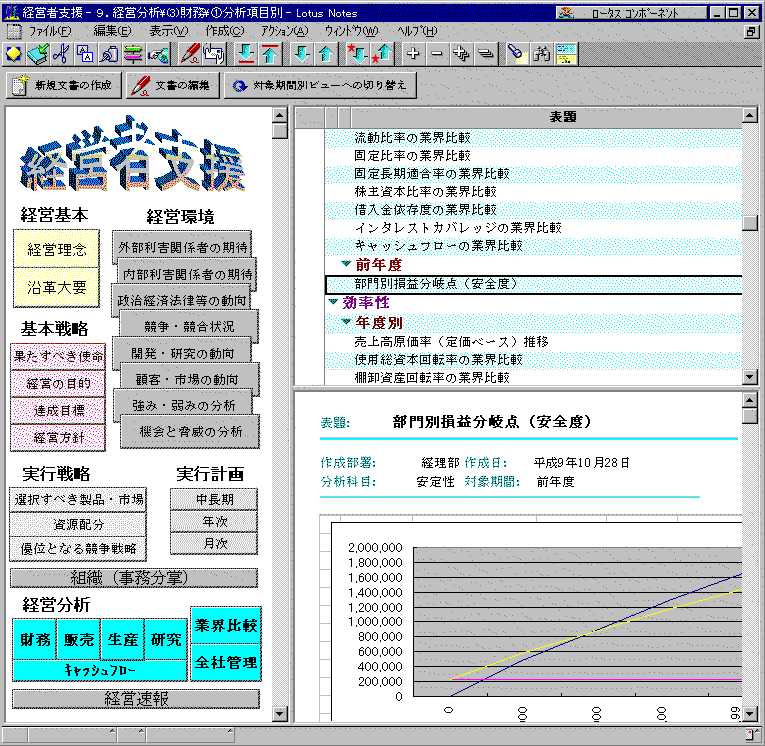
Task: Click the document list scrollbar down arrow
Action: (750, 377)
